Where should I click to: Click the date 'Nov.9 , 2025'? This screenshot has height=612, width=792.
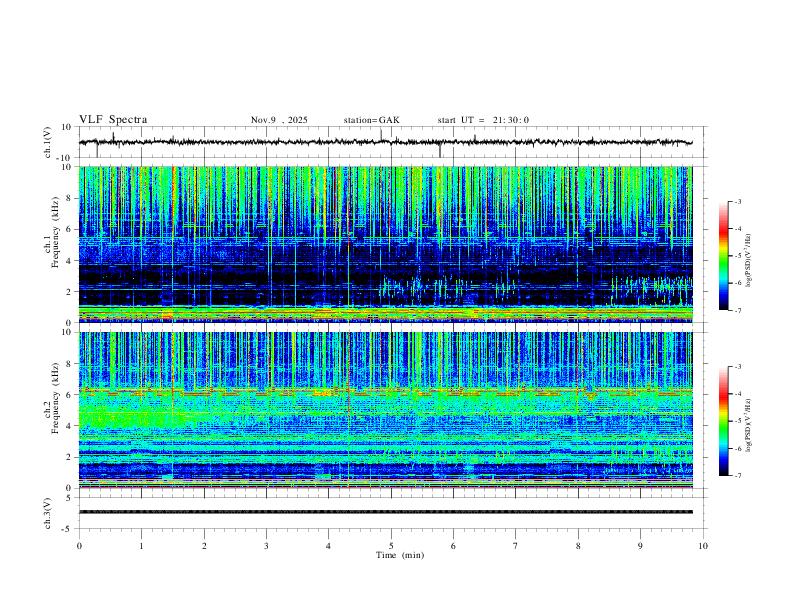pyautogui.click(x=279, y=120)
